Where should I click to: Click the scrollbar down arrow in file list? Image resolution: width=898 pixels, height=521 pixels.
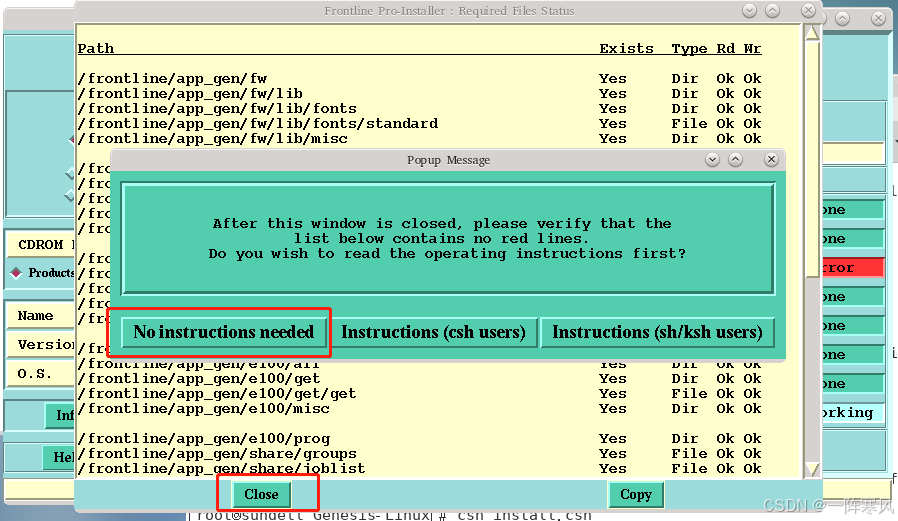click(812, 469)
